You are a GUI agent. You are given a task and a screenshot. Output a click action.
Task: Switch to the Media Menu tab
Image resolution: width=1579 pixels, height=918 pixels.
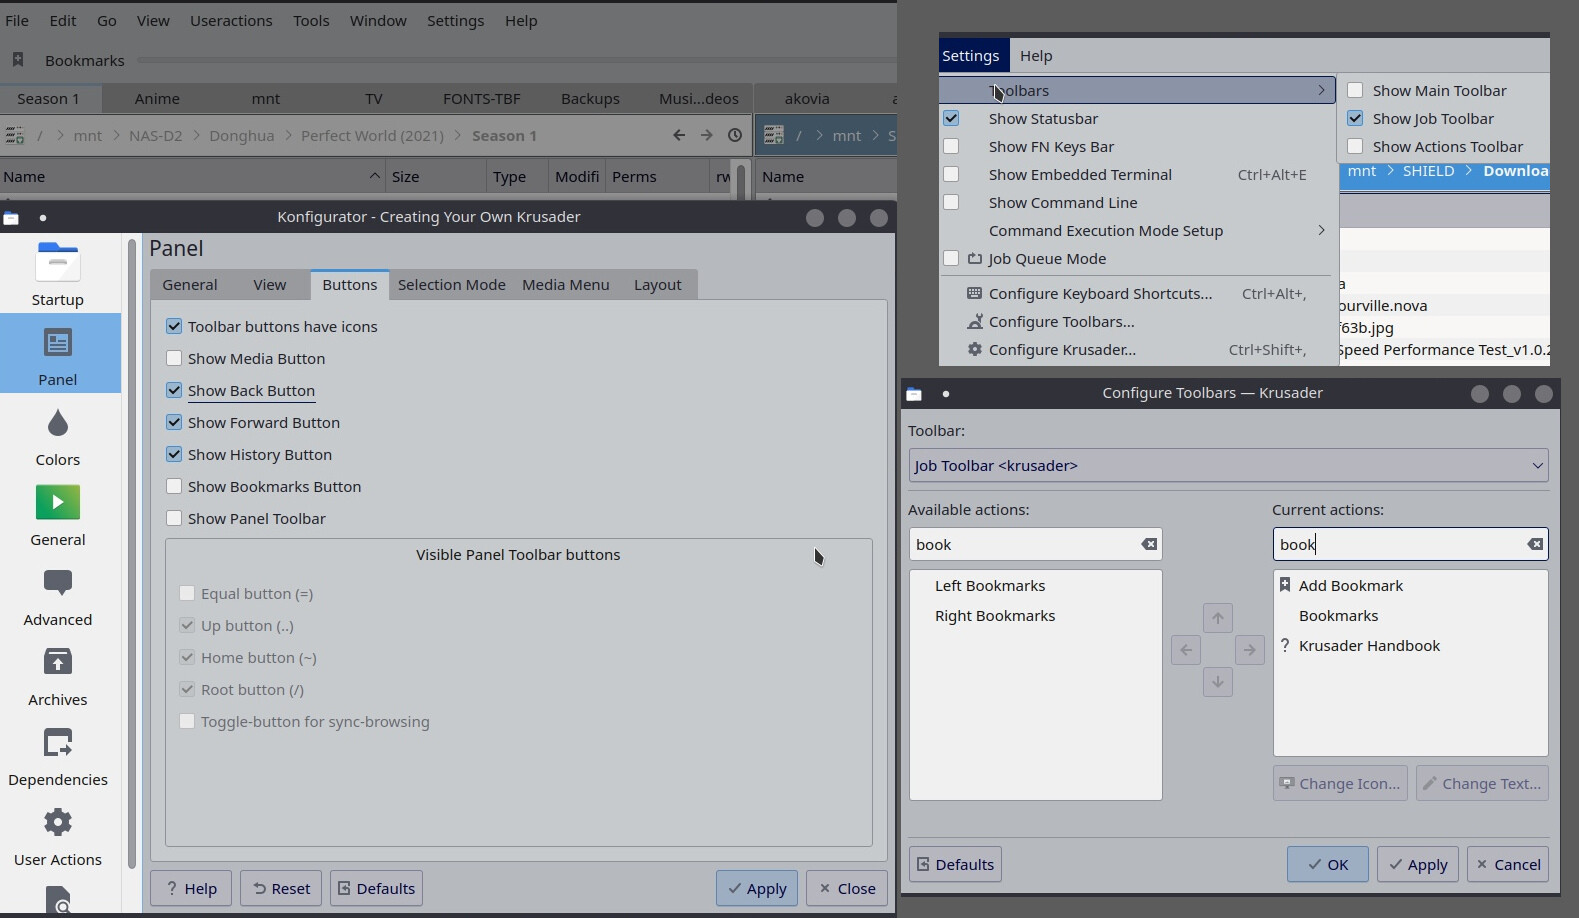(565, 284)
